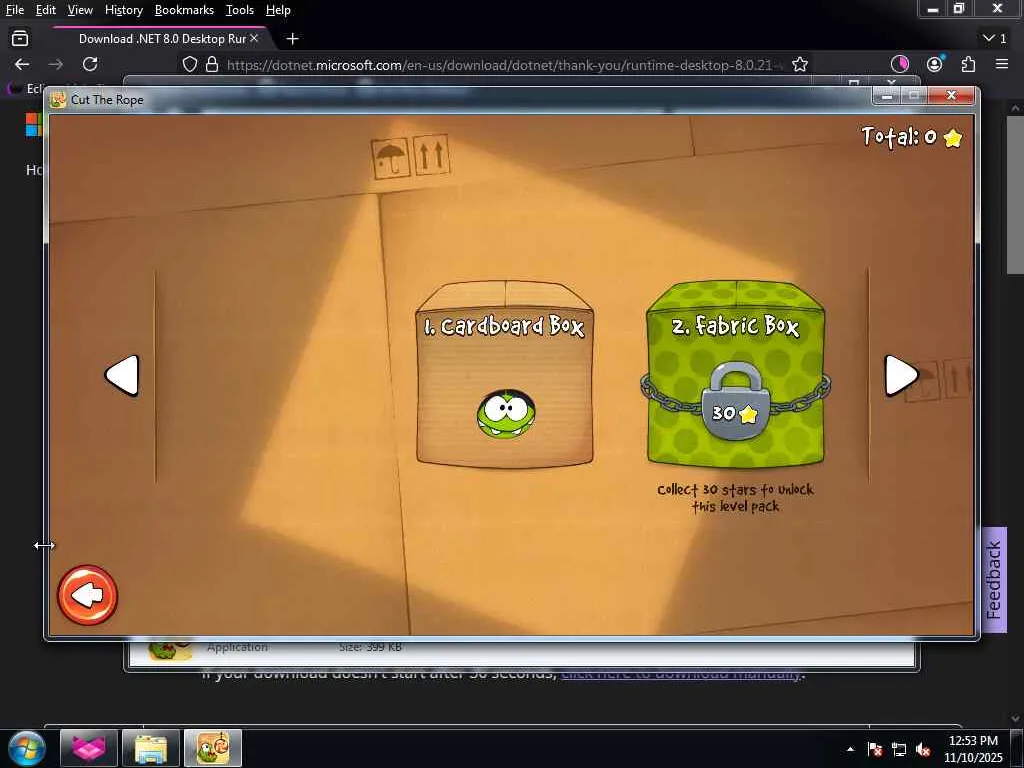Open Firefox Edit menu
The width and height of the screenshot is (1024, 768).
click(x=46, y=10)
